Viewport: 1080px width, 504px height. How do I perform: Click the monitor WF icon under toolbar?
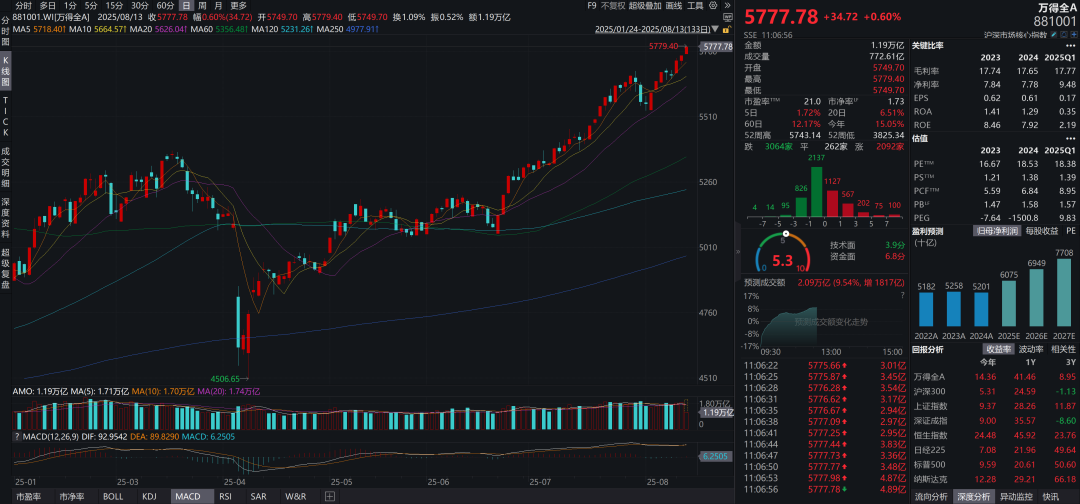(x=727, y=17)
